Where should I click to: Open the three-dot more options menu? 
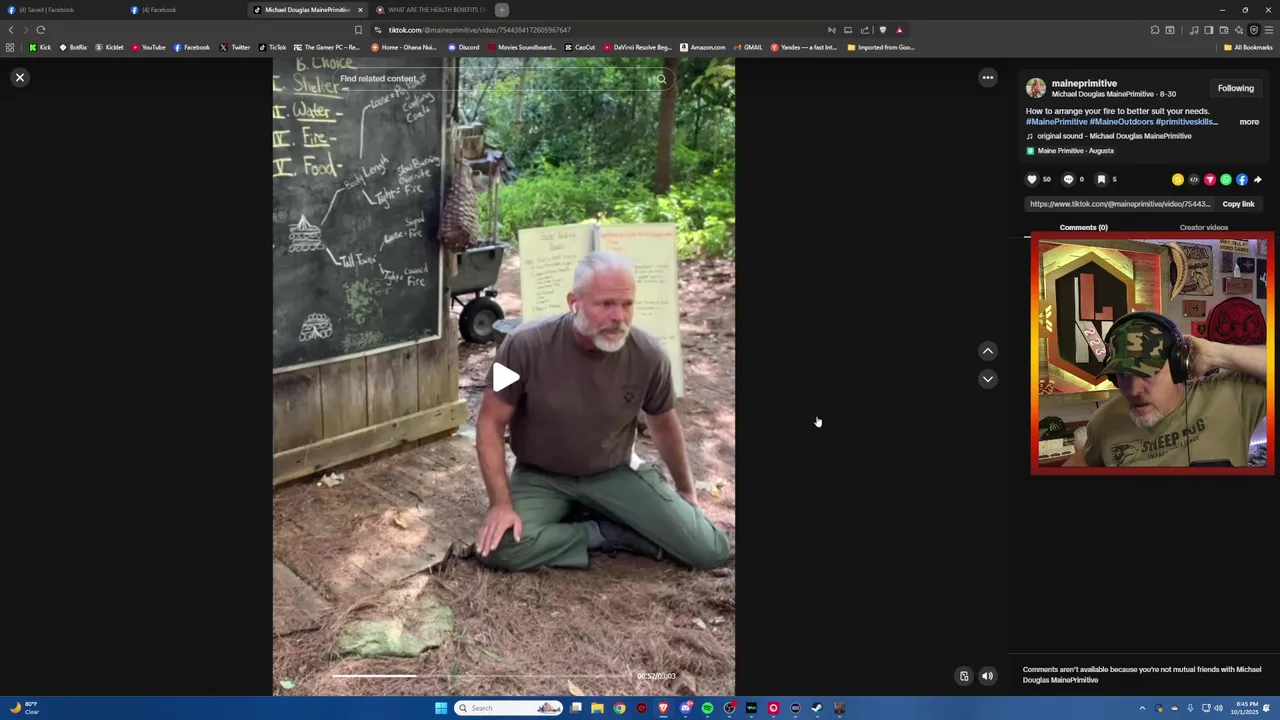pos(987,77)
